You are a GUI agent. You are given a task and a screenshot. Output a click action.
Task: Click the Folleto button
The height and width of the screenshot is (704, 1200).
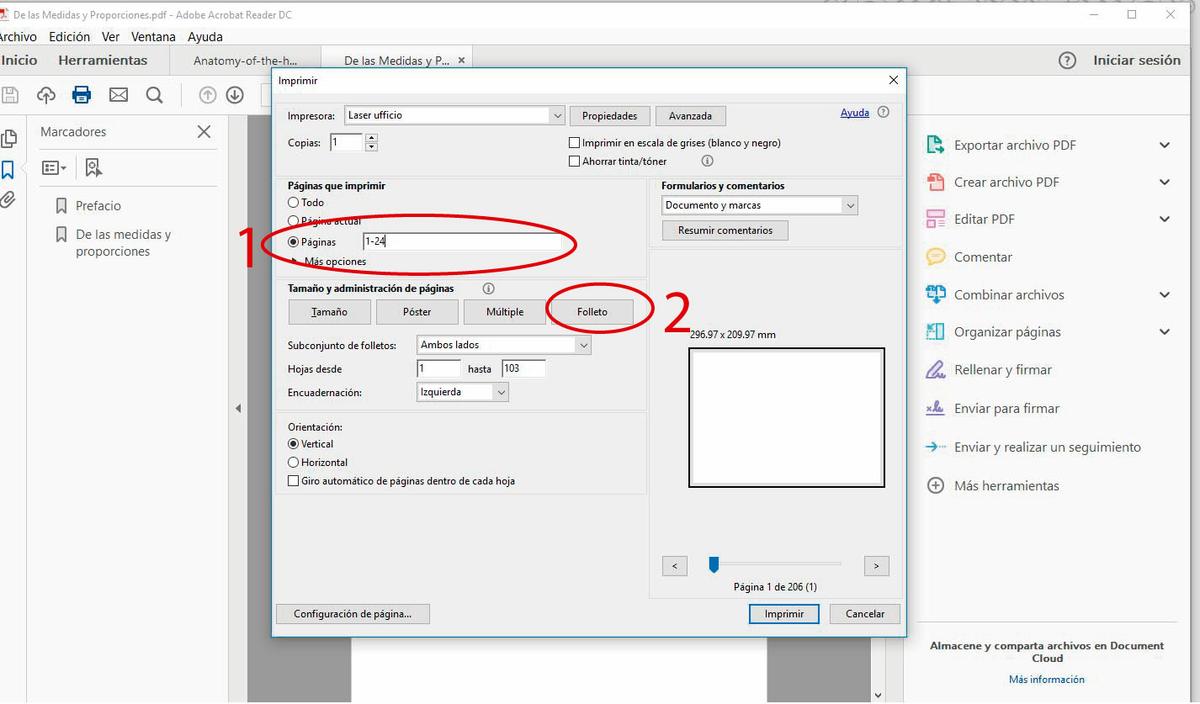click(x=592, y=312)
